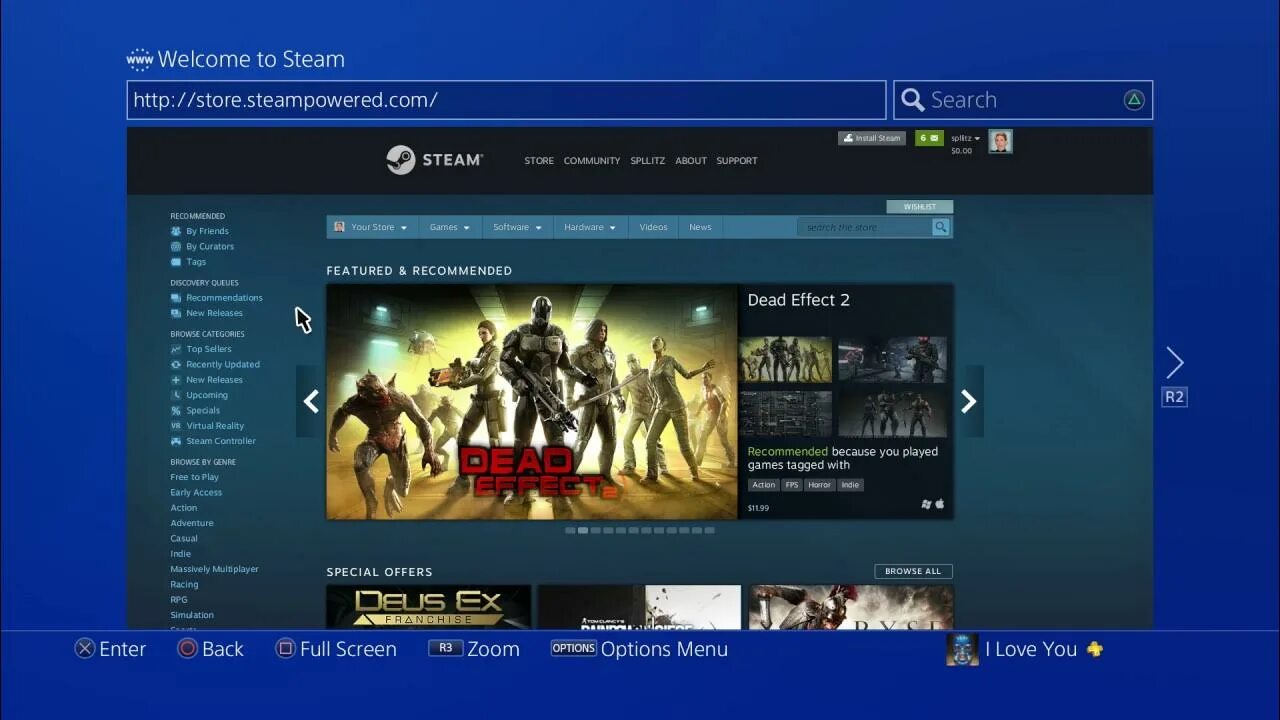The image size is (1280, 720).
Task: Open the Casual genre link
Action: tap(184, 538)
